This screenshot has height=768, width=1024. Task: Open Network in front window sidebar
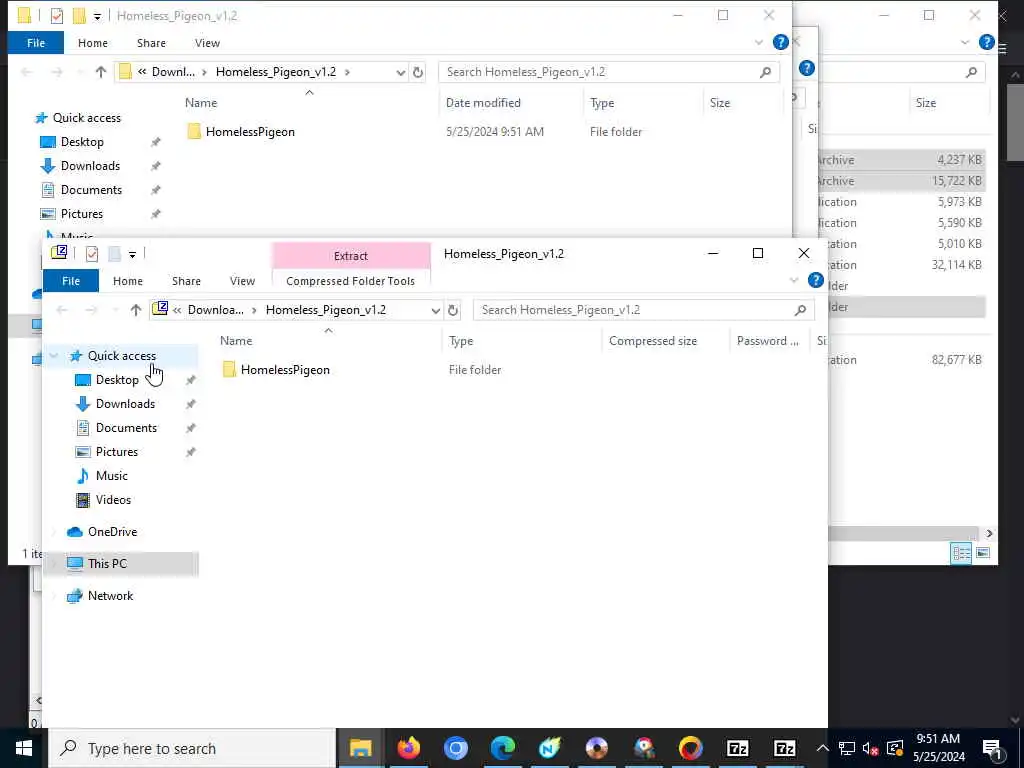[110, 596]
